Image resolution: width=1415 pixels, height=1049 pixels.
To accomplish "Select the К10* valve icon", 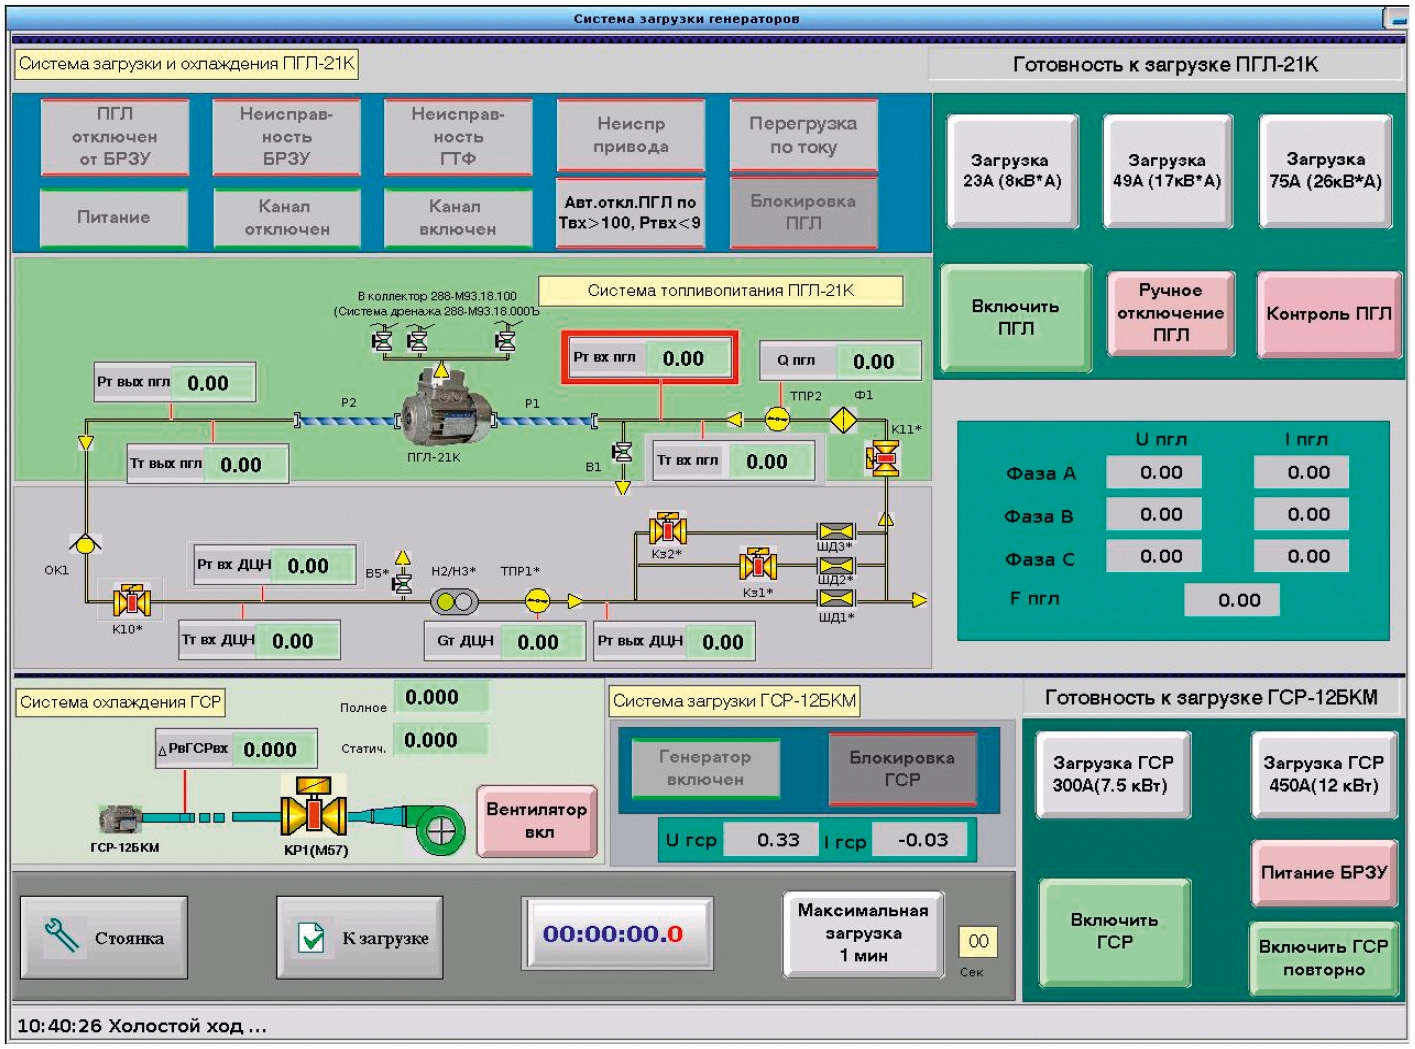I will click(131, 601).
